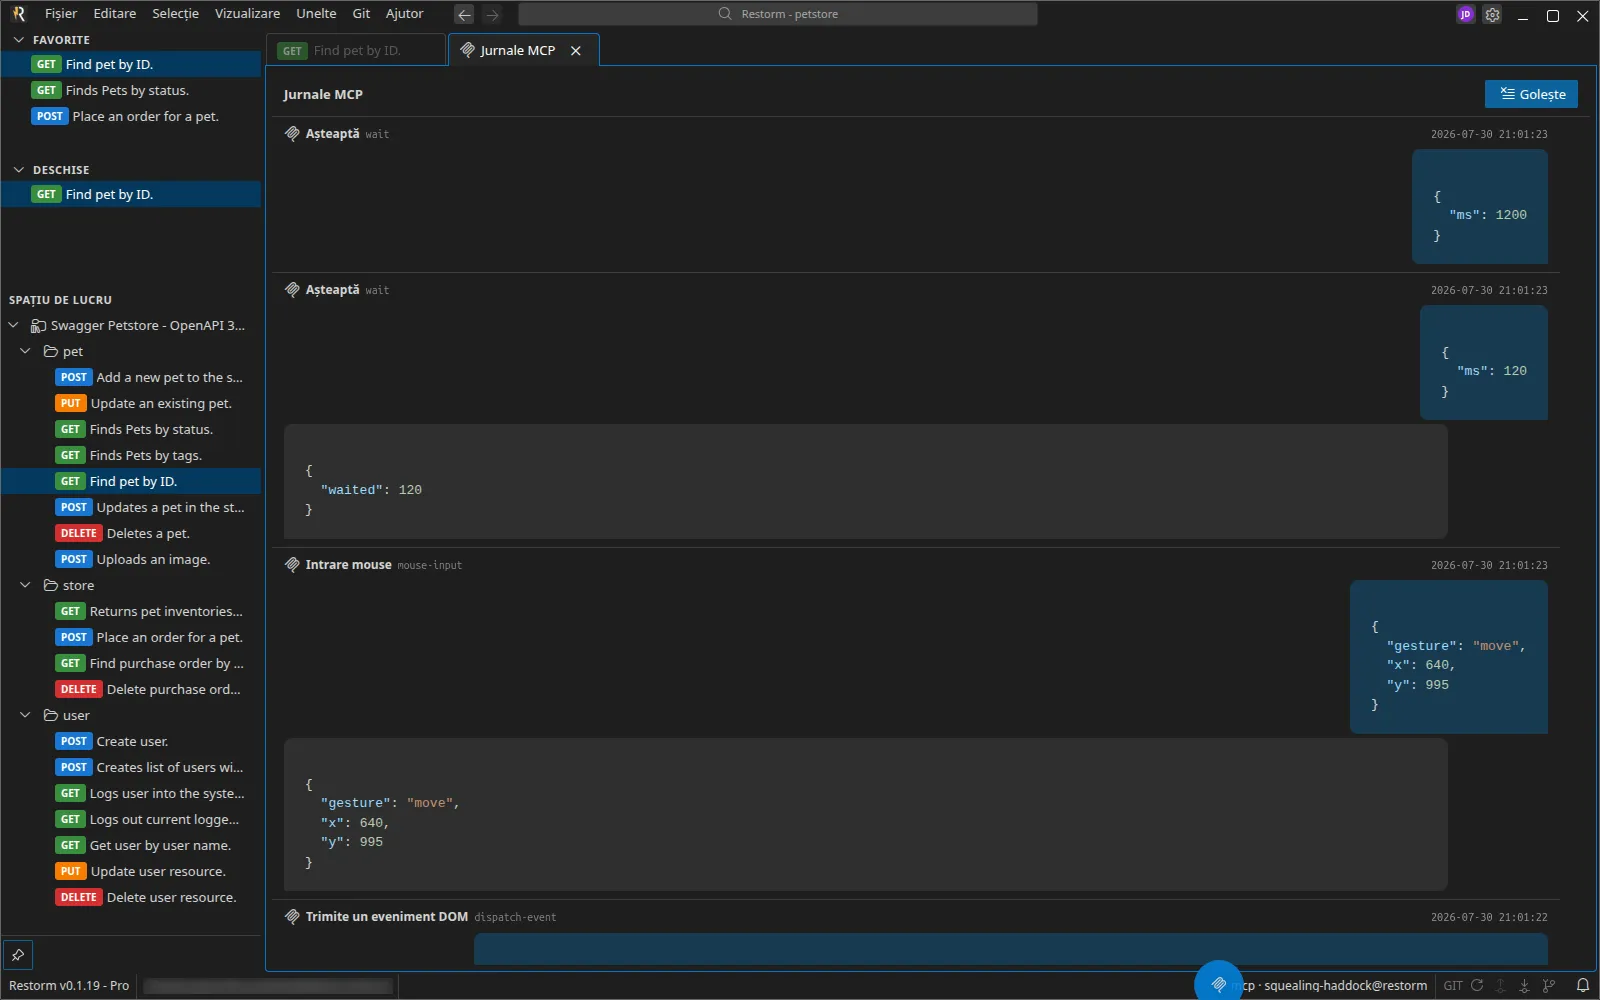1600x1000 pixels.
Task: Click Restorm v0.1.19 - Pro status text
Action: pyautogui.click(x=69, y=985)
